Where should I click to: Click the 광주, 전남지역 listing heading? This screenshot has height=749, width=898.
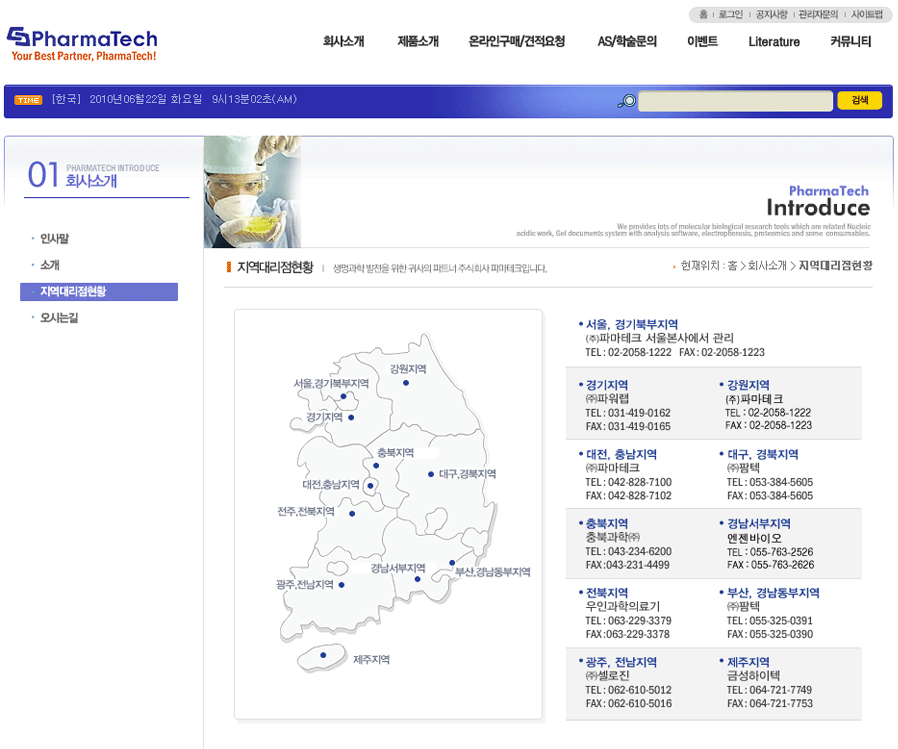pos(621,662)
